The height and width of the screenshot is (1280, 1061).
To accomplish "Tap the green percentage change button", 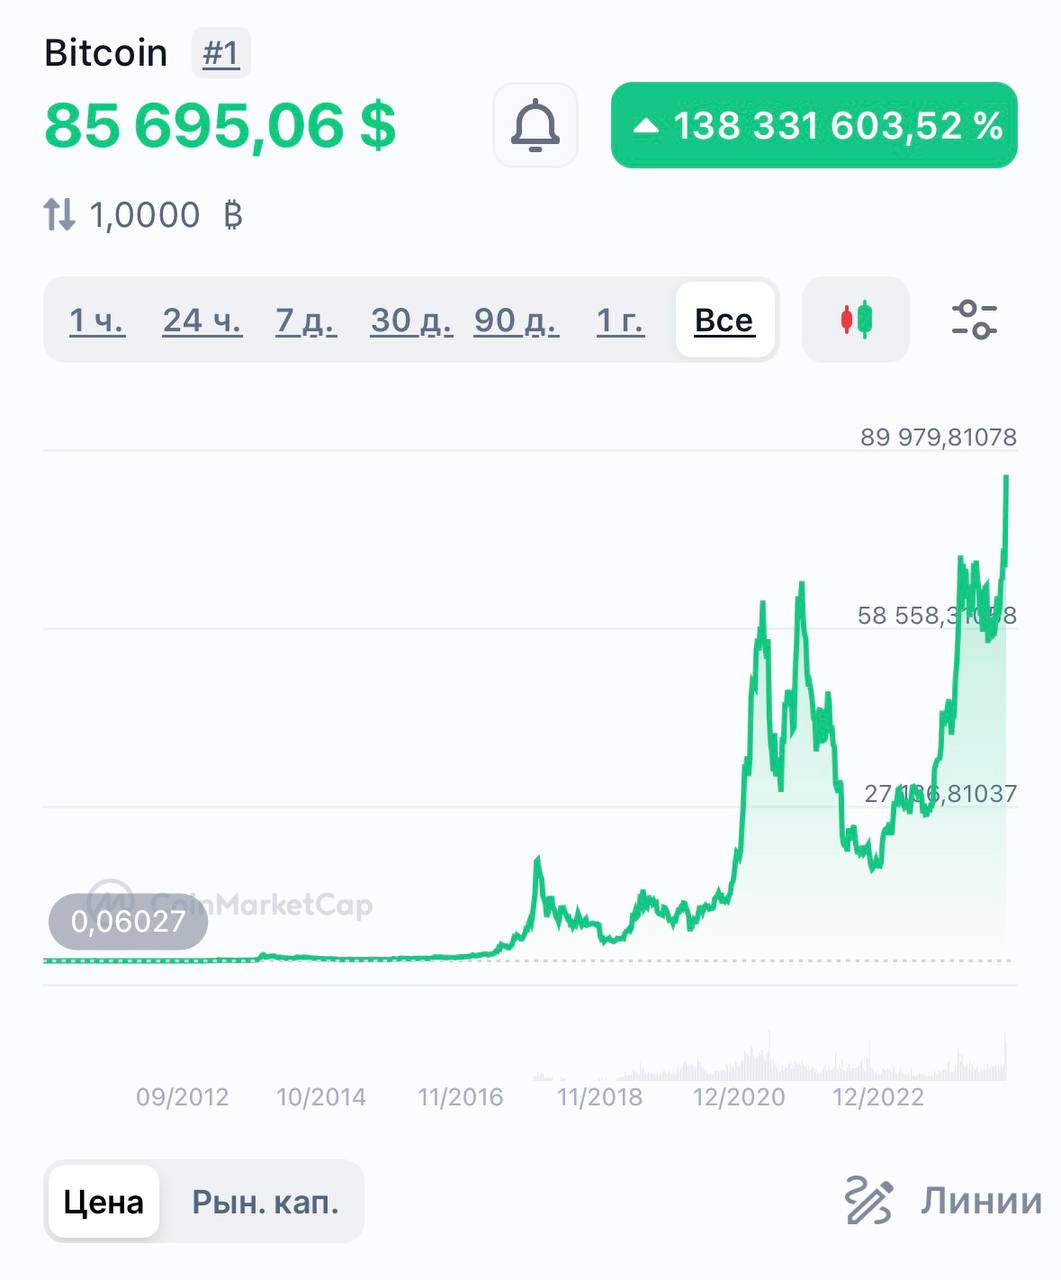I will point(814,126).
